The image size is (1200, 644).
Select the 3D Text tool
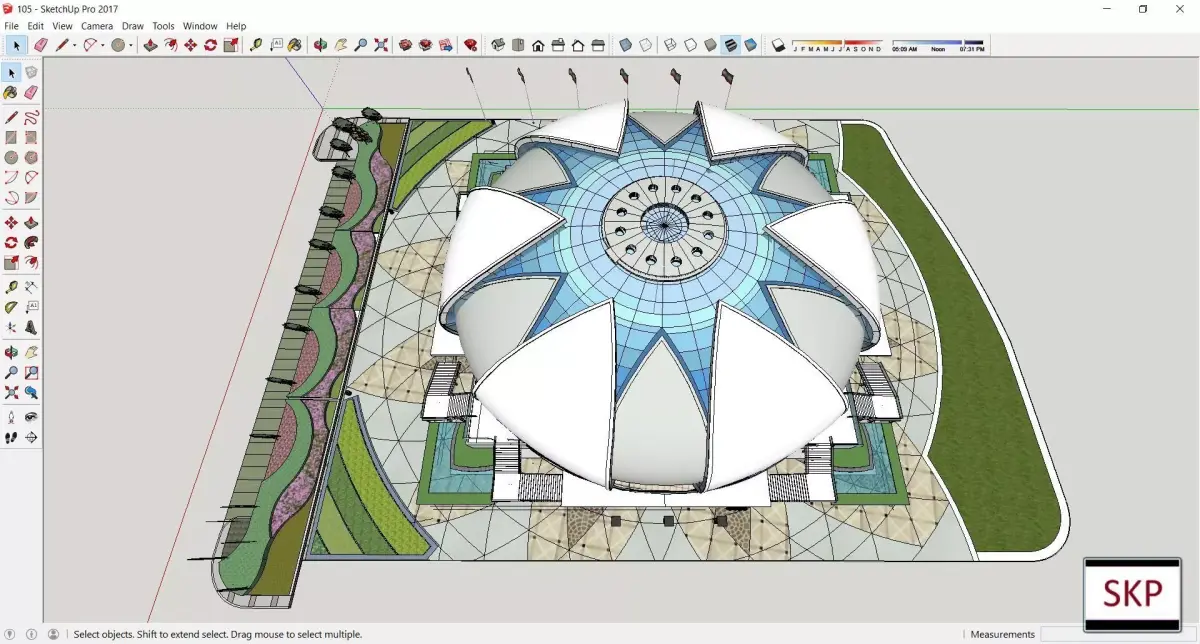[31, 327]
